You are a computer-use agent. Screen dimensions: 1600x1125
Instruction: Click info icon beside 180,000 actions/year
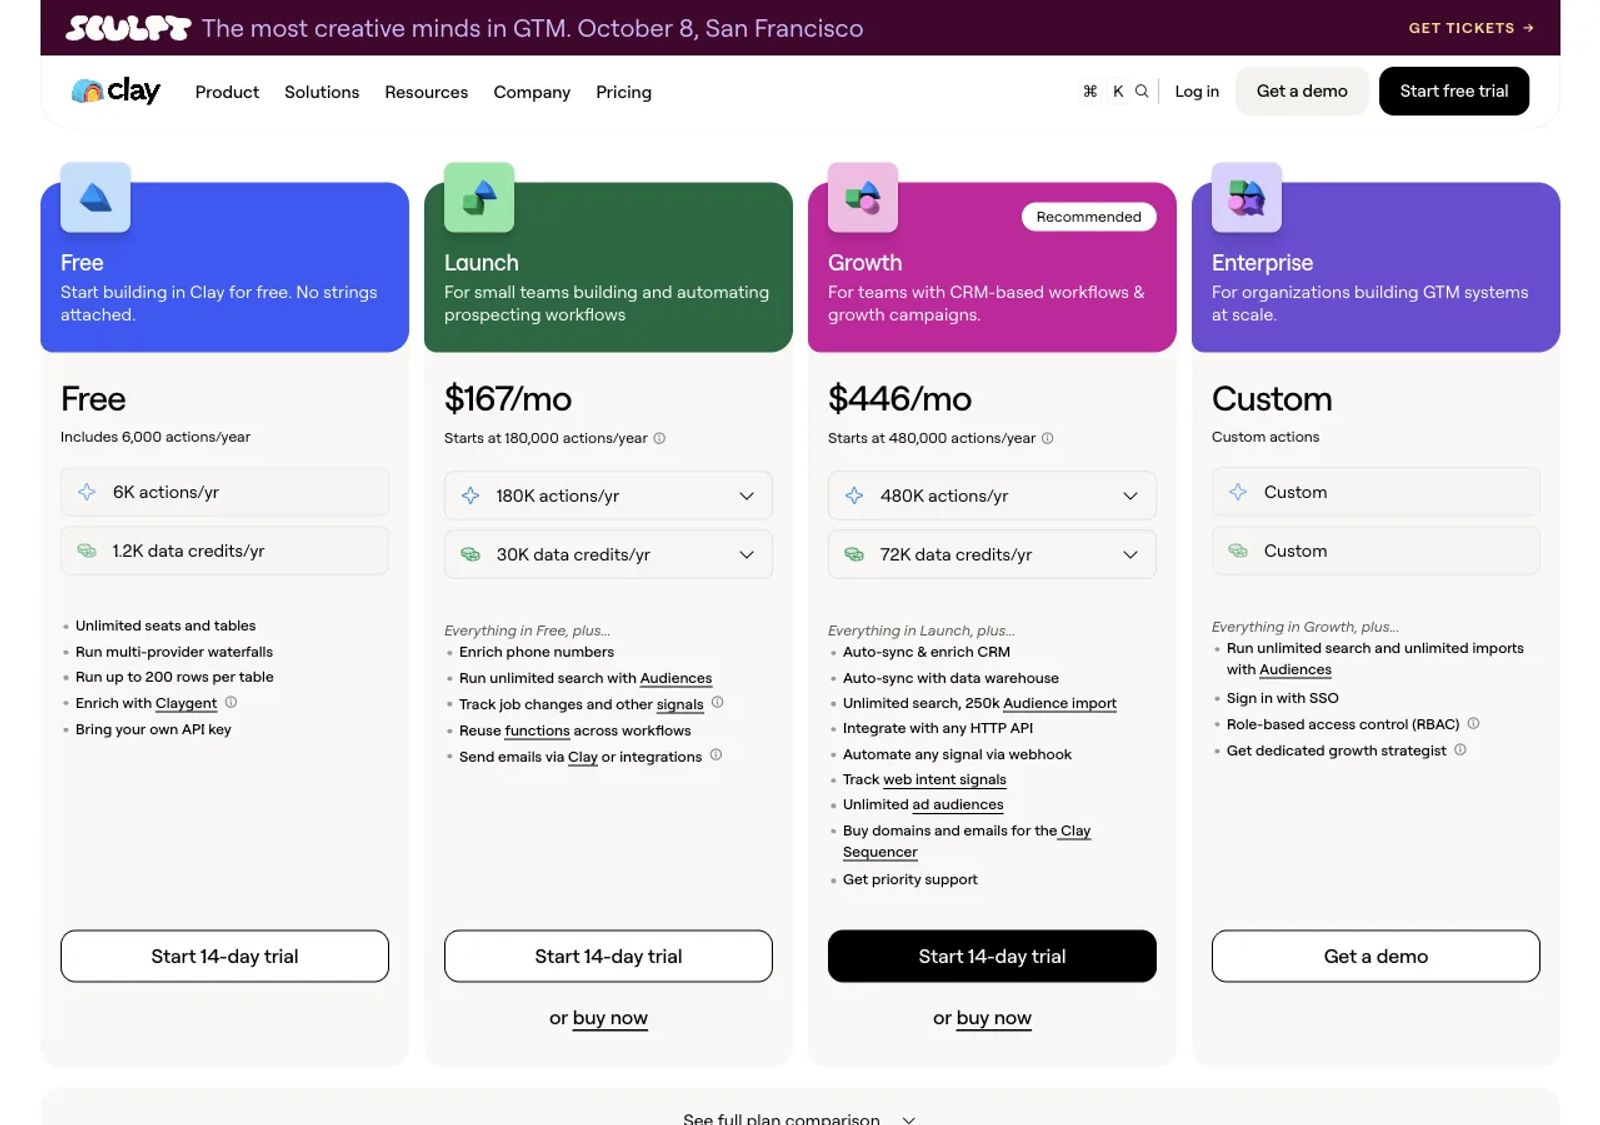pos(659,438)
